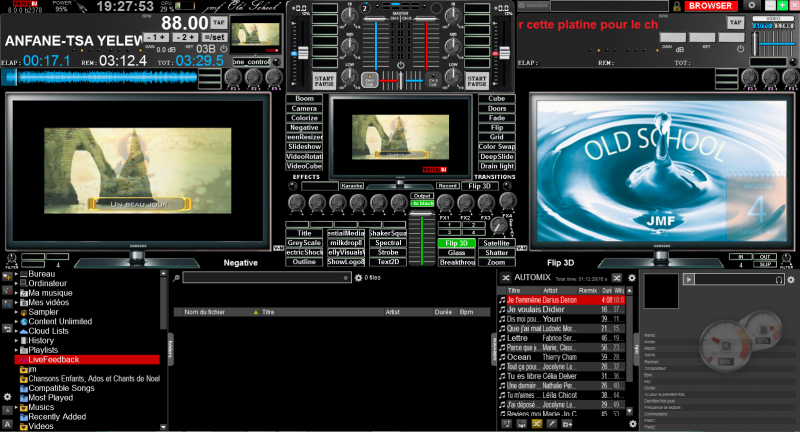Click the padlock icon next to BROWSER
The width and height of the screenshot is (800, 432).
click(677, 6)
